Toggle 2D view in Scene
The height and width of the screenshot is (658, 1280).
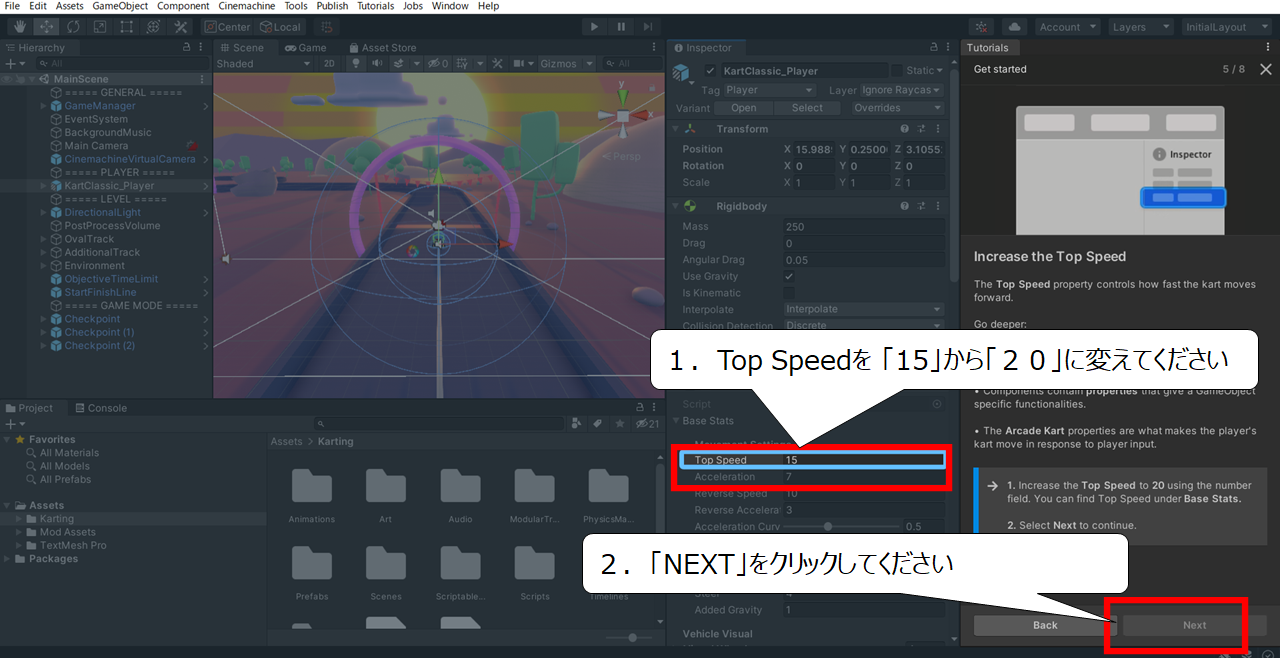pos(329,63)
